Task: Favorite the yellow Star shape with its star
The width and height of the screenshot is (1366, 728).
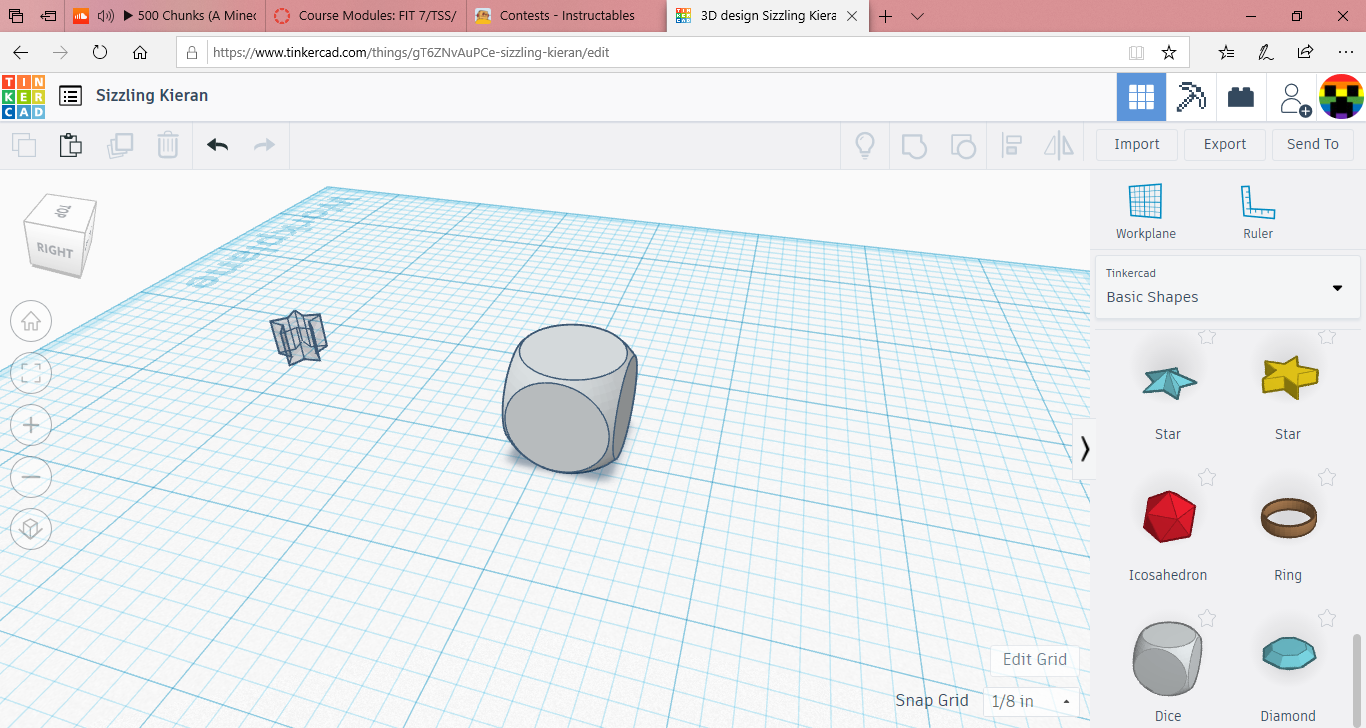Action: (1327, 337)
